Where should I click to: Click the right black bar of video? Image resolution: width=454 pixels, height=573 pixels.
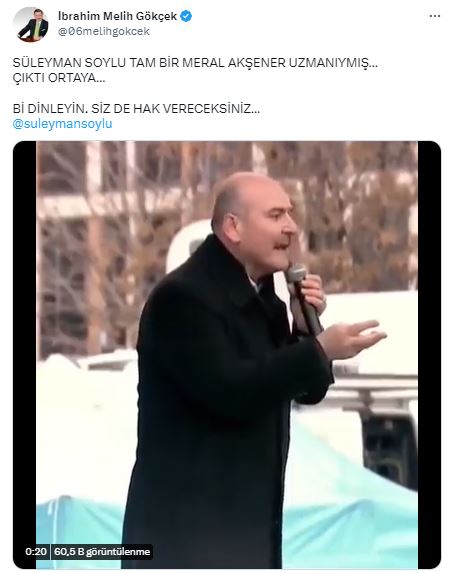[429, 355]
